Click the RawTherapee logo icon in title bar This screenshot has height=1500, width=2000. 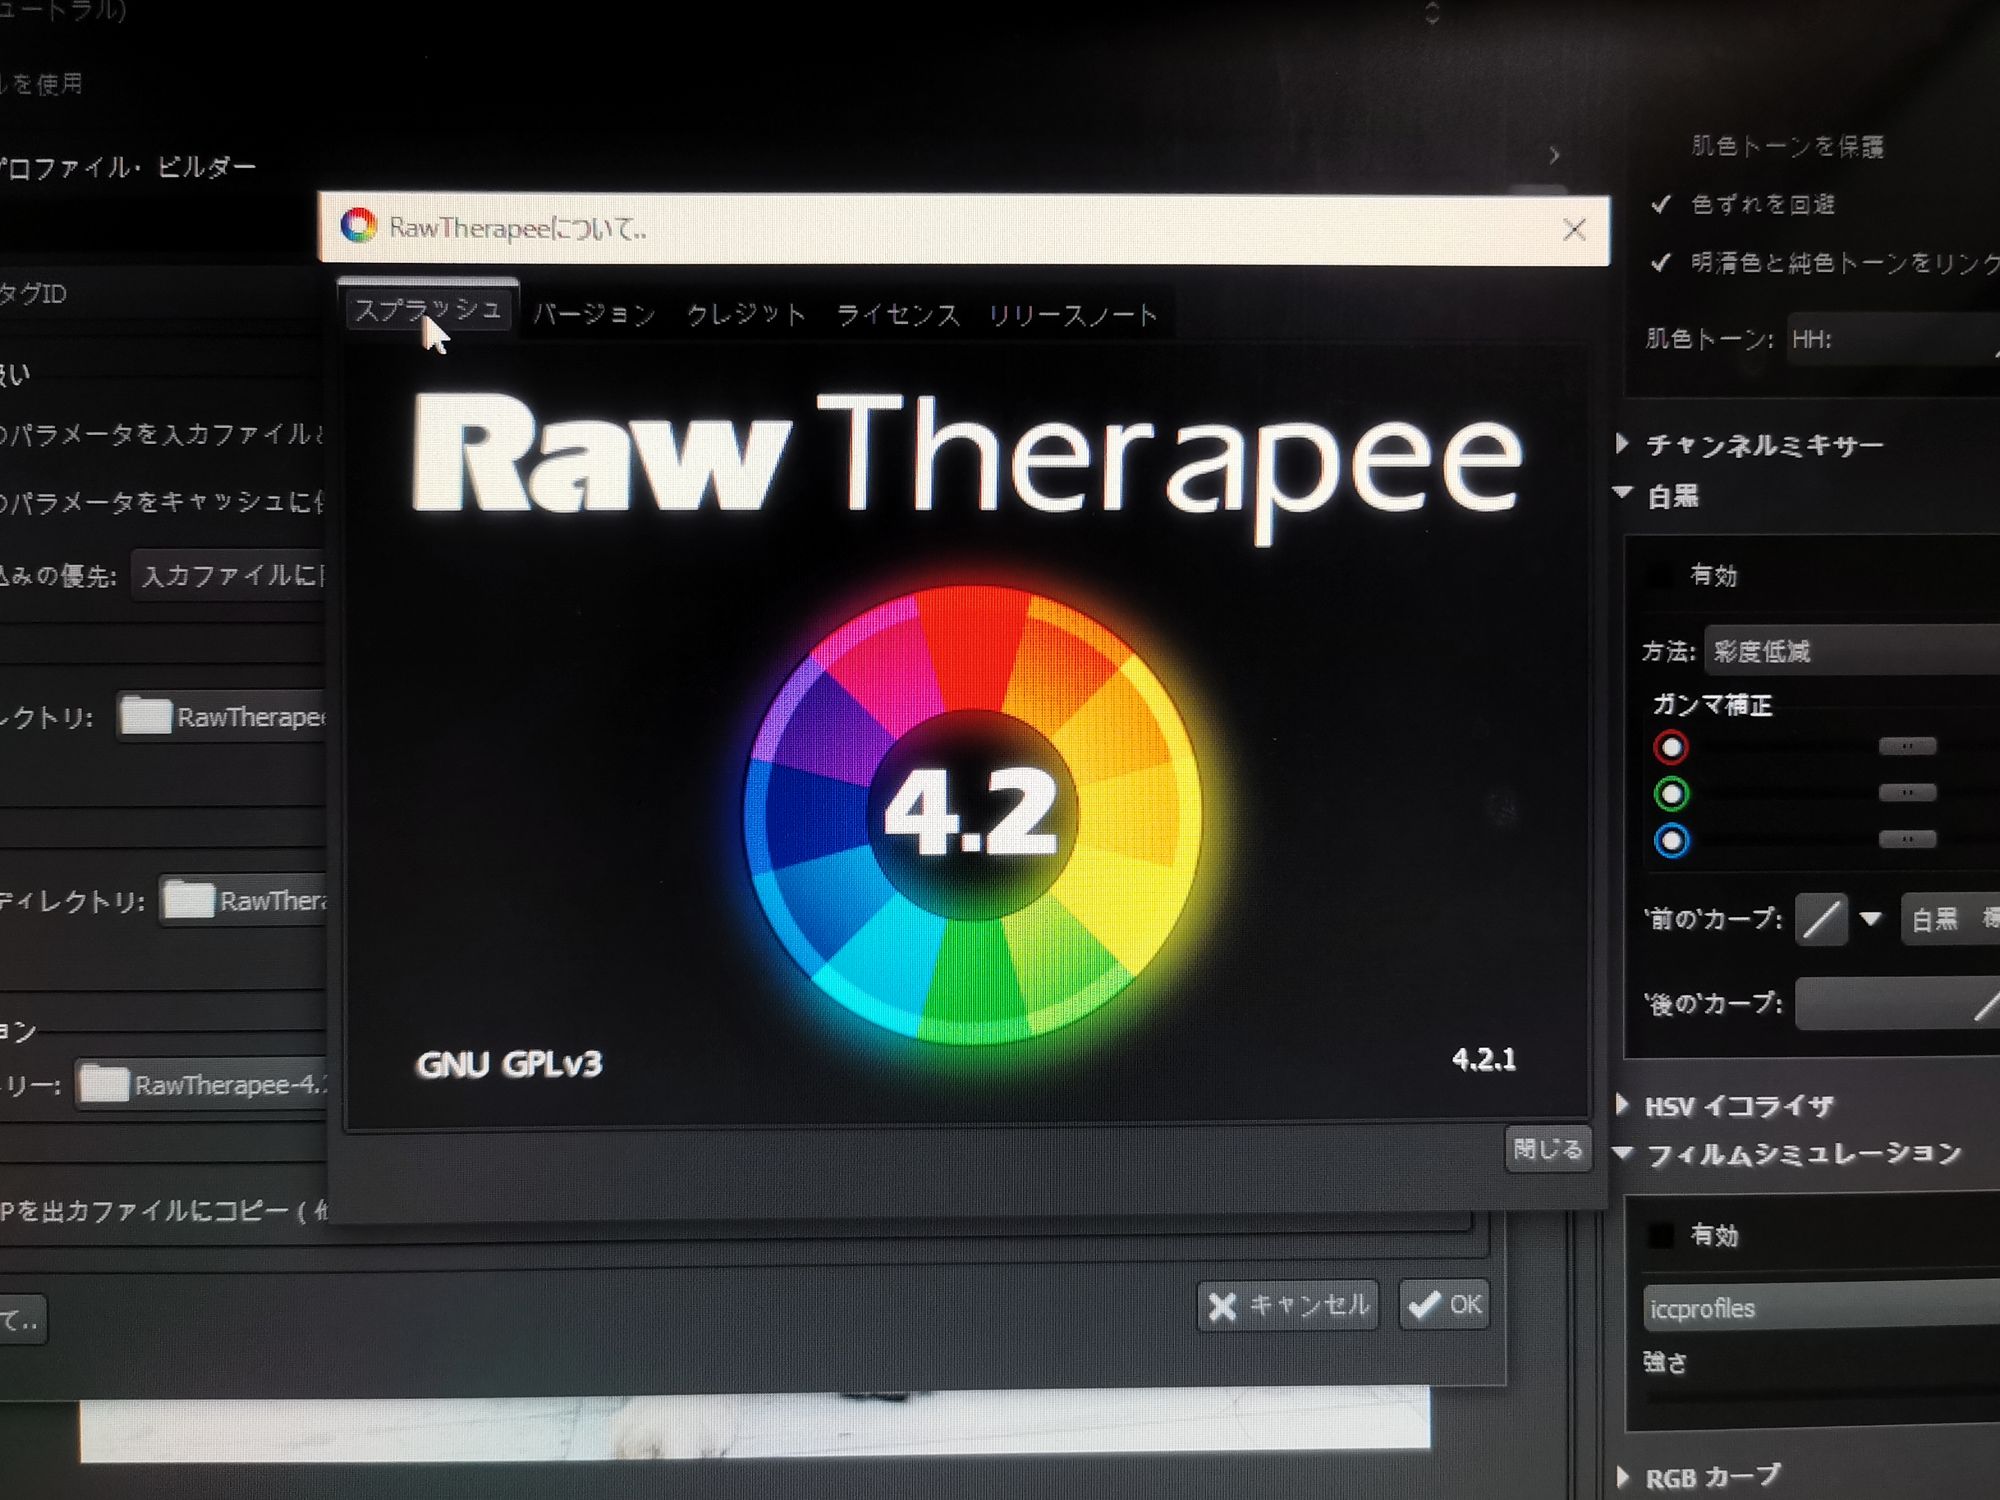(x=358, y=226)
